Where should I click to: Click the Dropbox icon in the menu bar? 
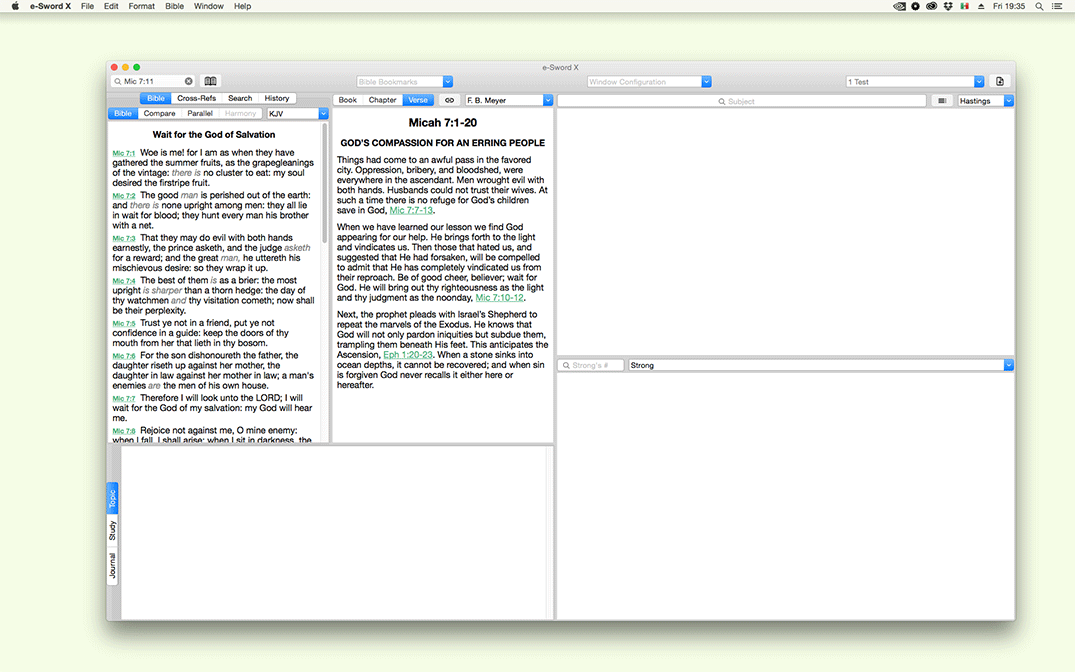click(x=948, y=6)
